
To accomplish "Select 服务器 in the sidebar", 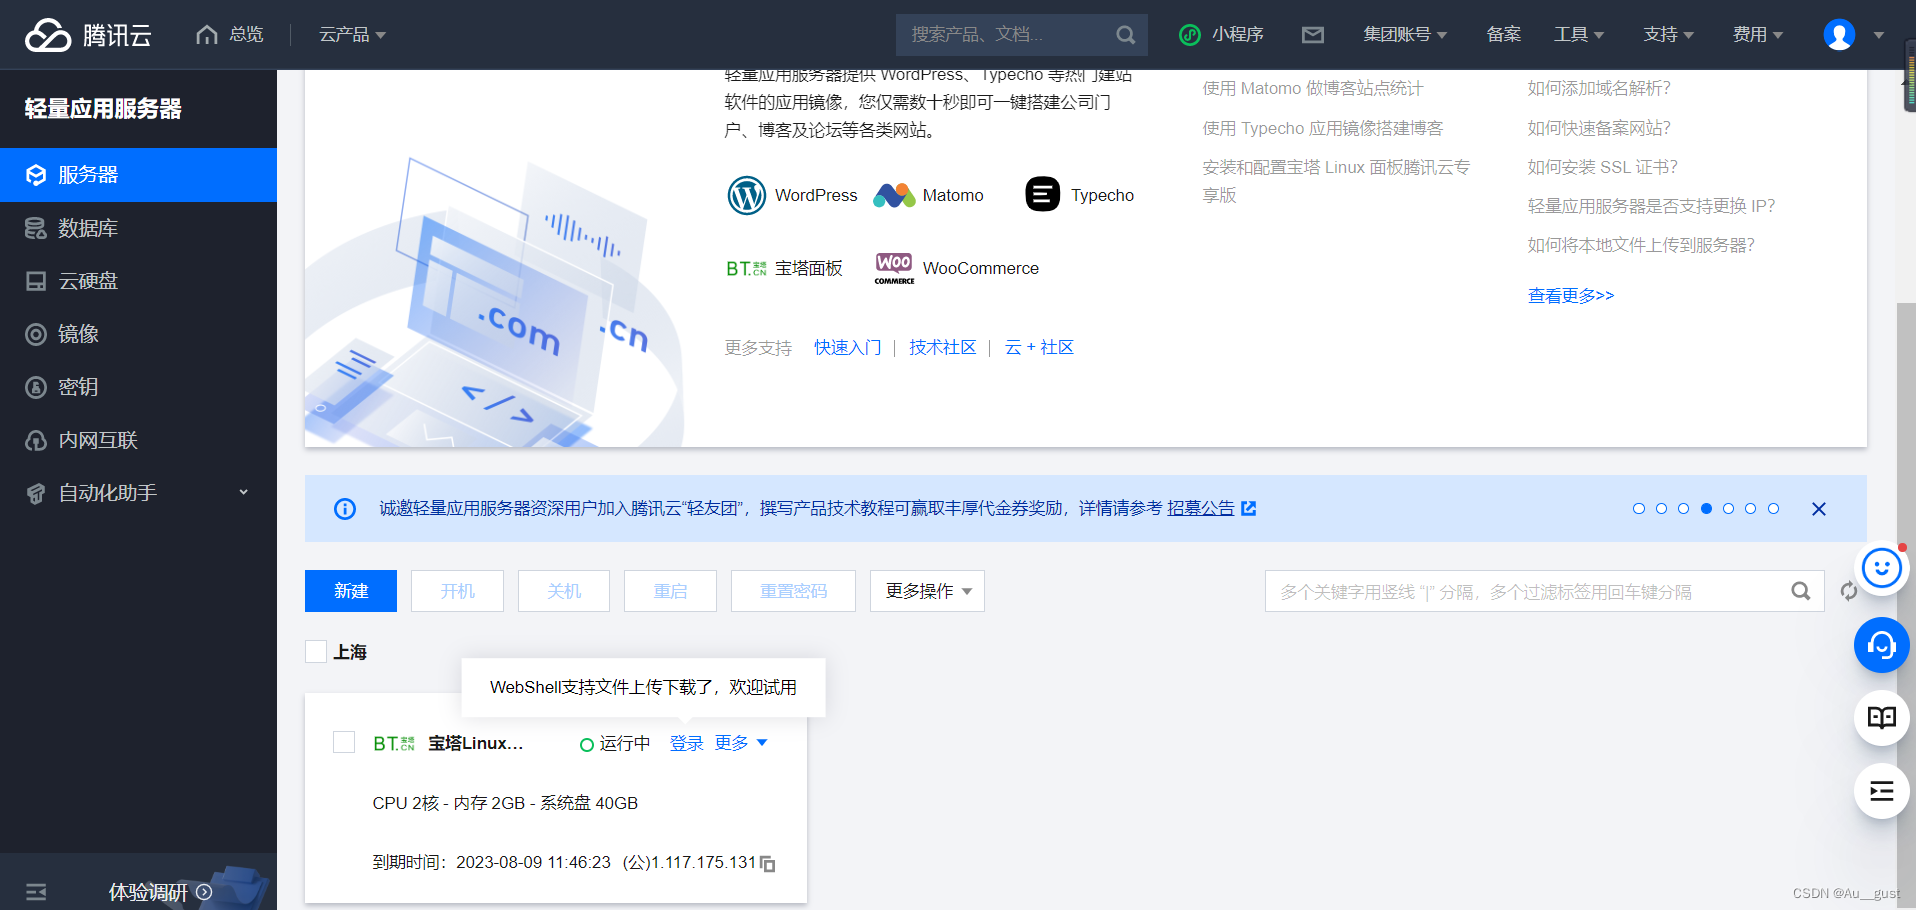I will click(x=138, y=175).
